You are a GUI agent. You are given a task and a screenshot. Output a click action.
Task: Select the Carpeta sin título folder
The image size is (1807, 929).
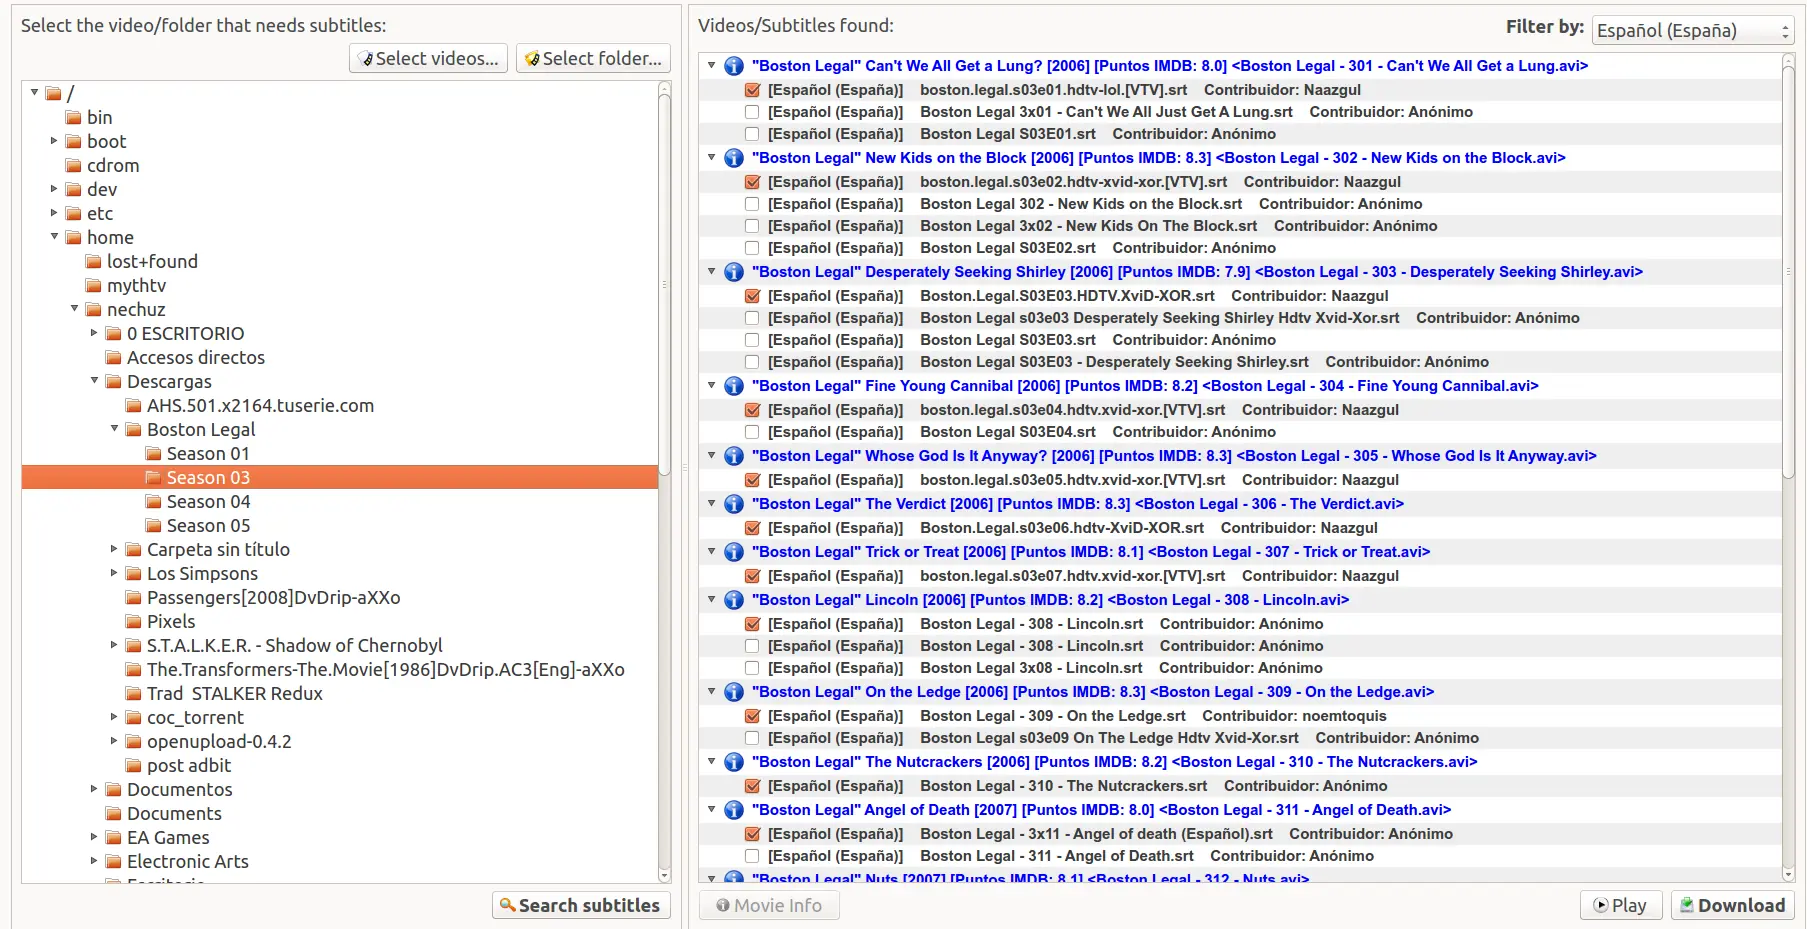pyautogui.click(x=218, y=550)
